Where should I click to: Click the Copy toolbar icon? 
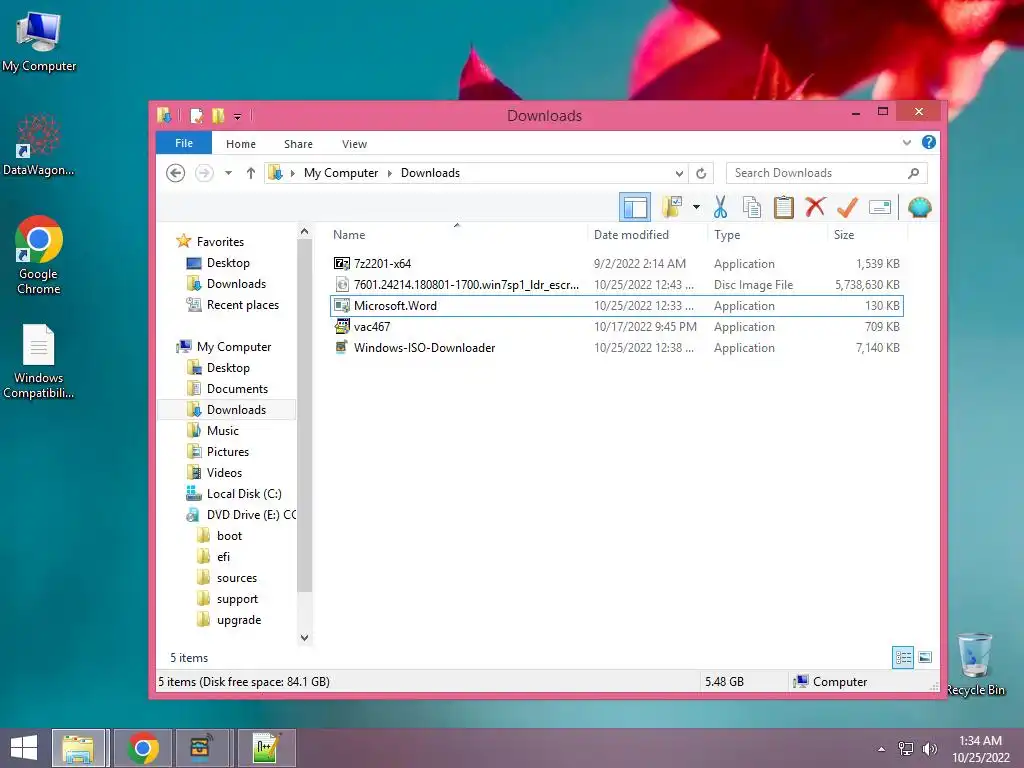(752, 207)
